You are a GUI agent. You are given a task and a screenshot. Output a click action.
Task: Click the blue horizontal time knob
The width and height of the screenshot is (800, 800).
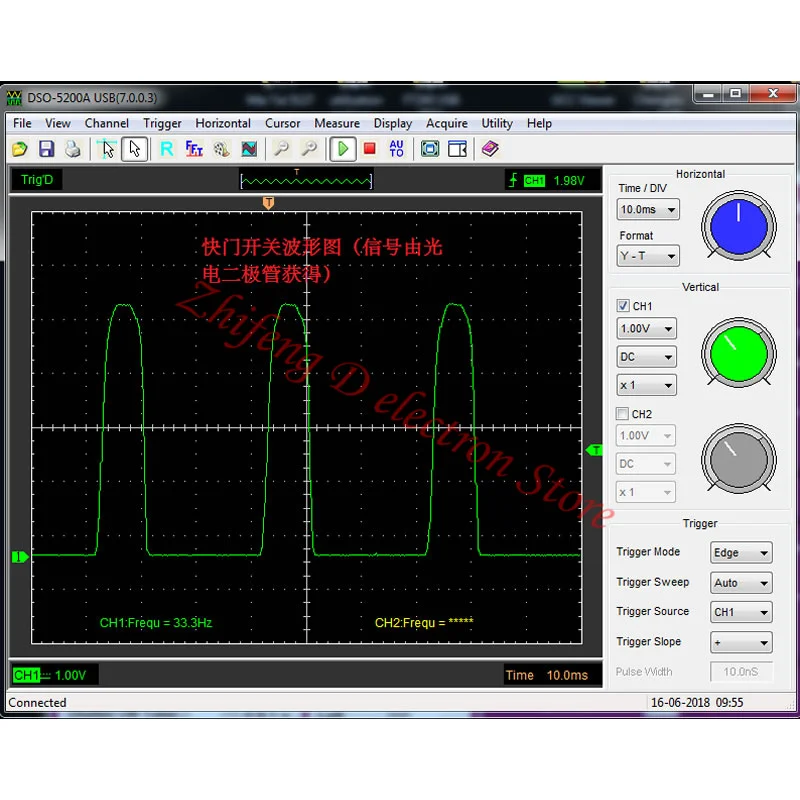[739, 226]
